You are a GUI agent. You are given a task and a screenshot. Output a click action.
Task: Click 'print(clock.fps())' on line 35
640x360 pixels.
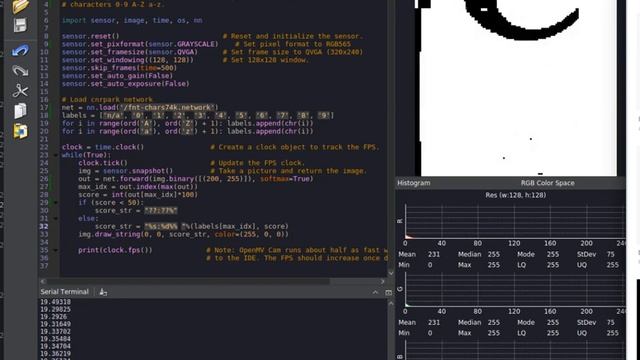[115, 250]
